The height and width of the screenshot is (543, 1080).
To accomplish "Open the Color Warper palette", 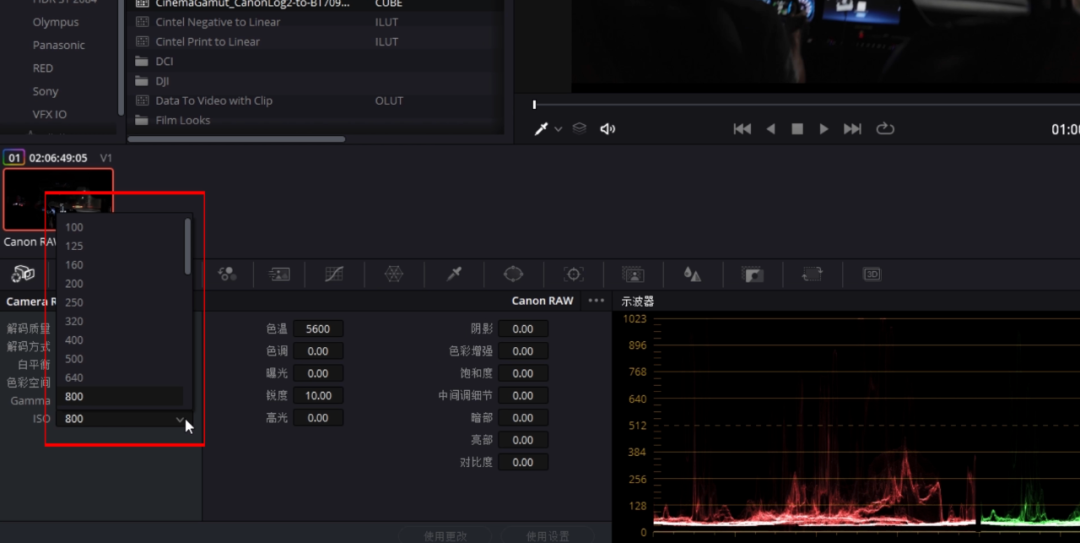I will click(393, 274).
